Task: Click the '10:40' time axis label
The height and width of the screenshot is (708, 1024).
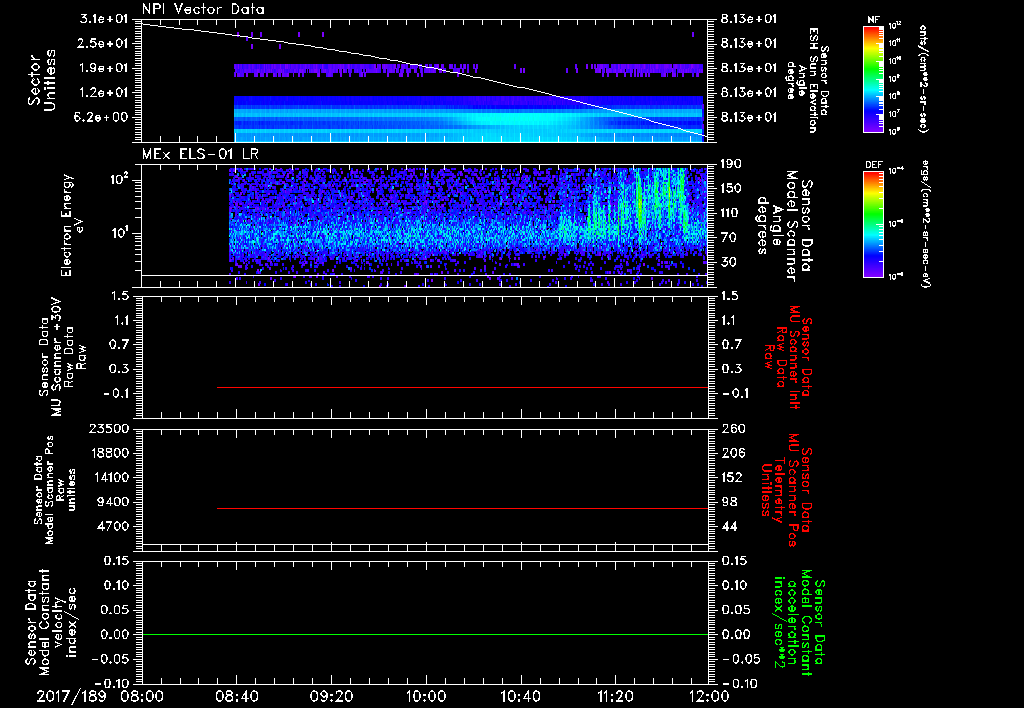Action: tap(521, 696)
